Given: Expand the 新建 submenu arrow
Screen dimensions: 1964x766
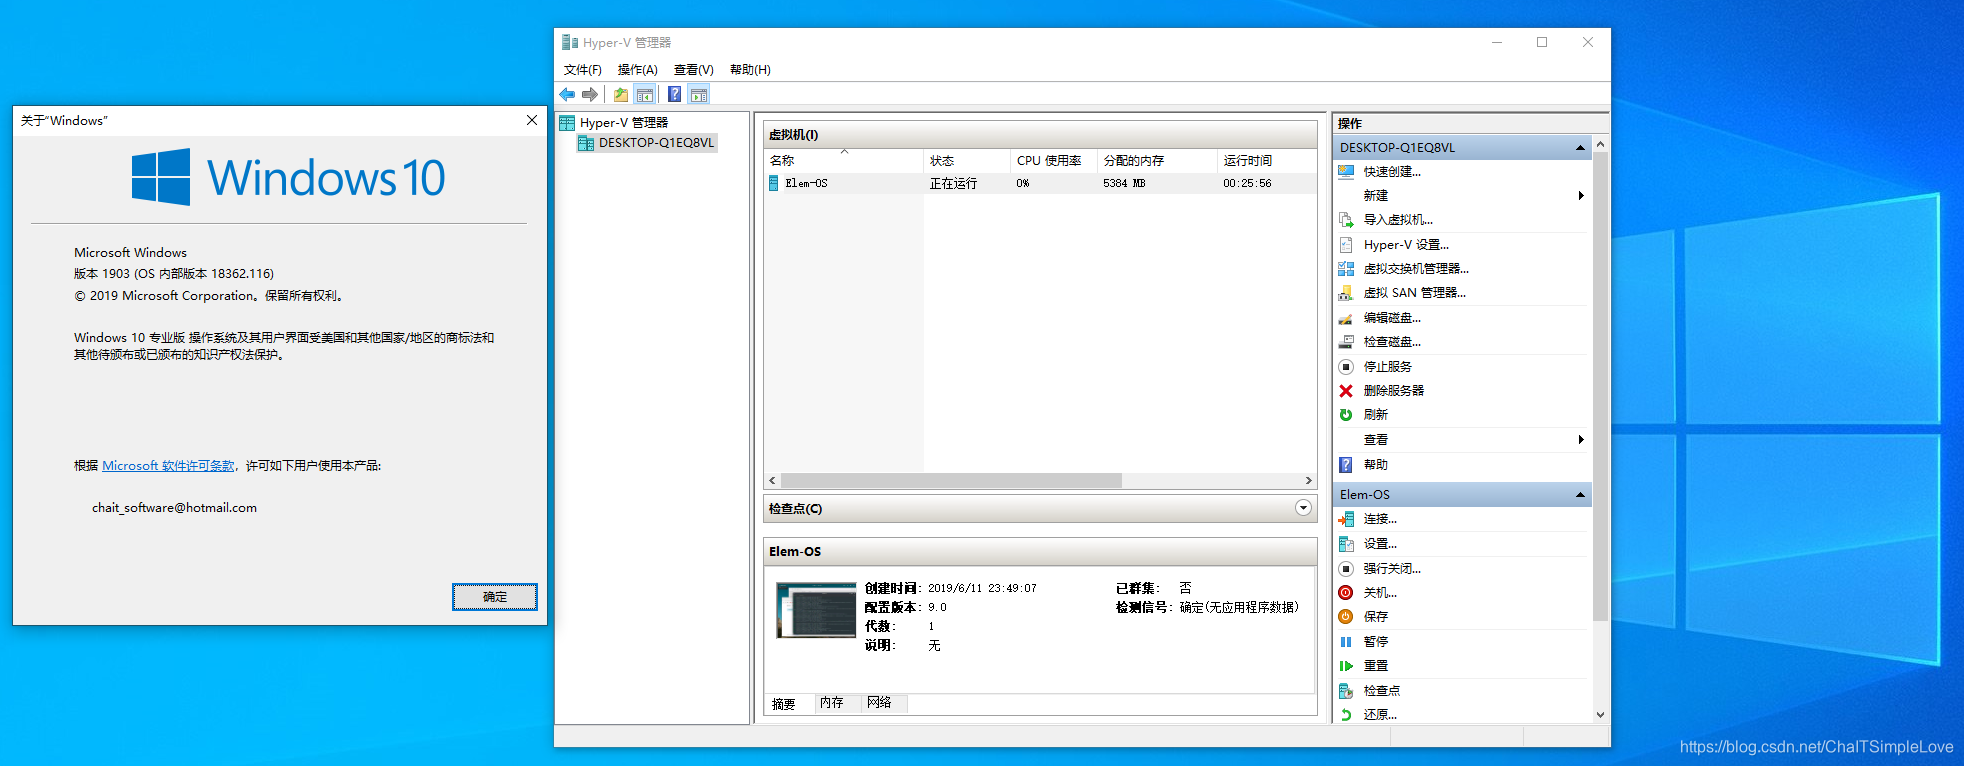Looking at the screenshot, I should click(x=1581, y=196).
